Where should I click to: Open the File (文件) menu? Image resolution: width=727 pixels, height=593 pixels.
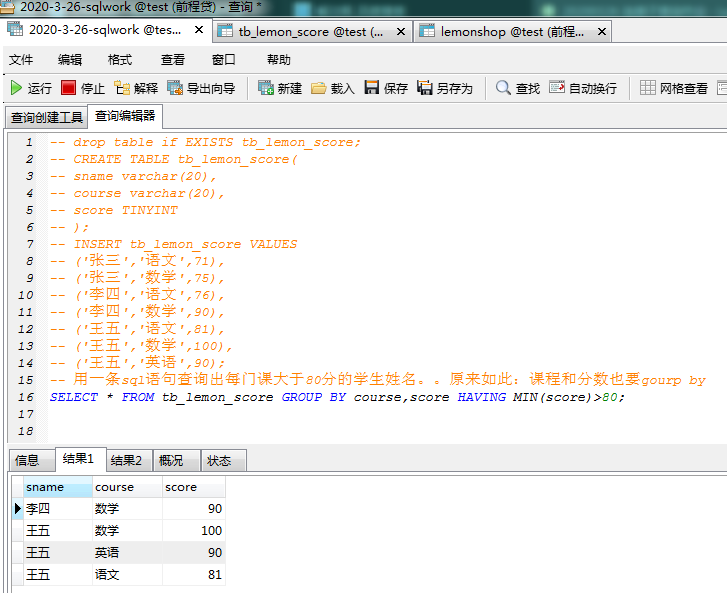[21, 60]
